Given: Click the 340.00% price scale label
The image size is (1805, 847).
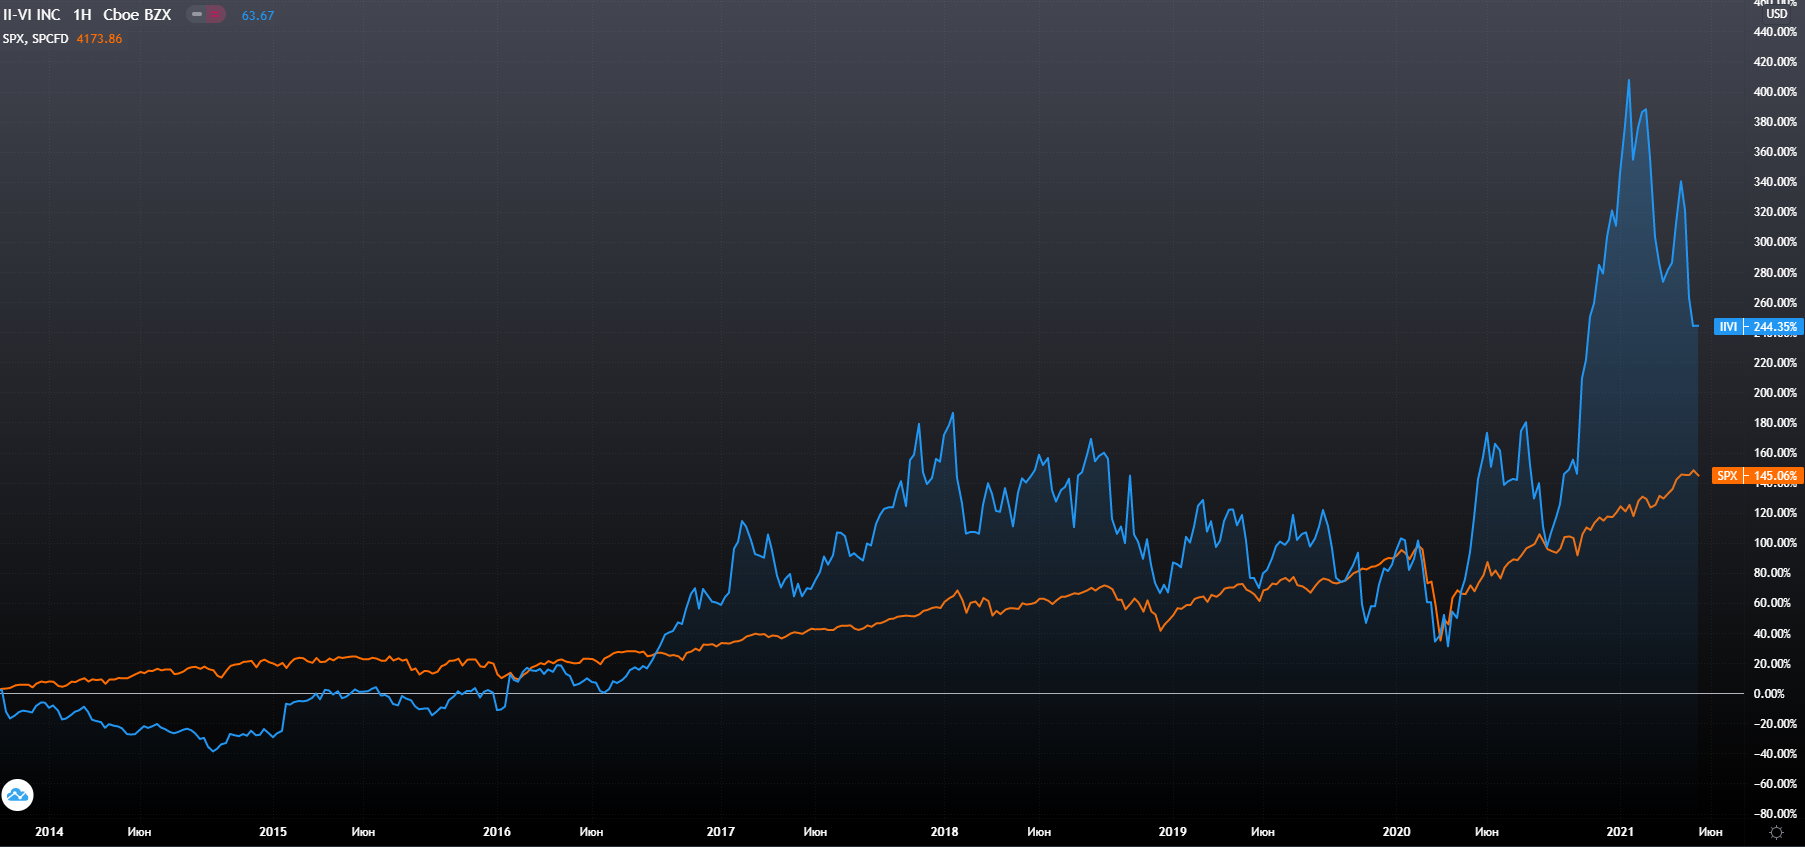Looking at the screenshot, I should click(x=1775, y=182).
